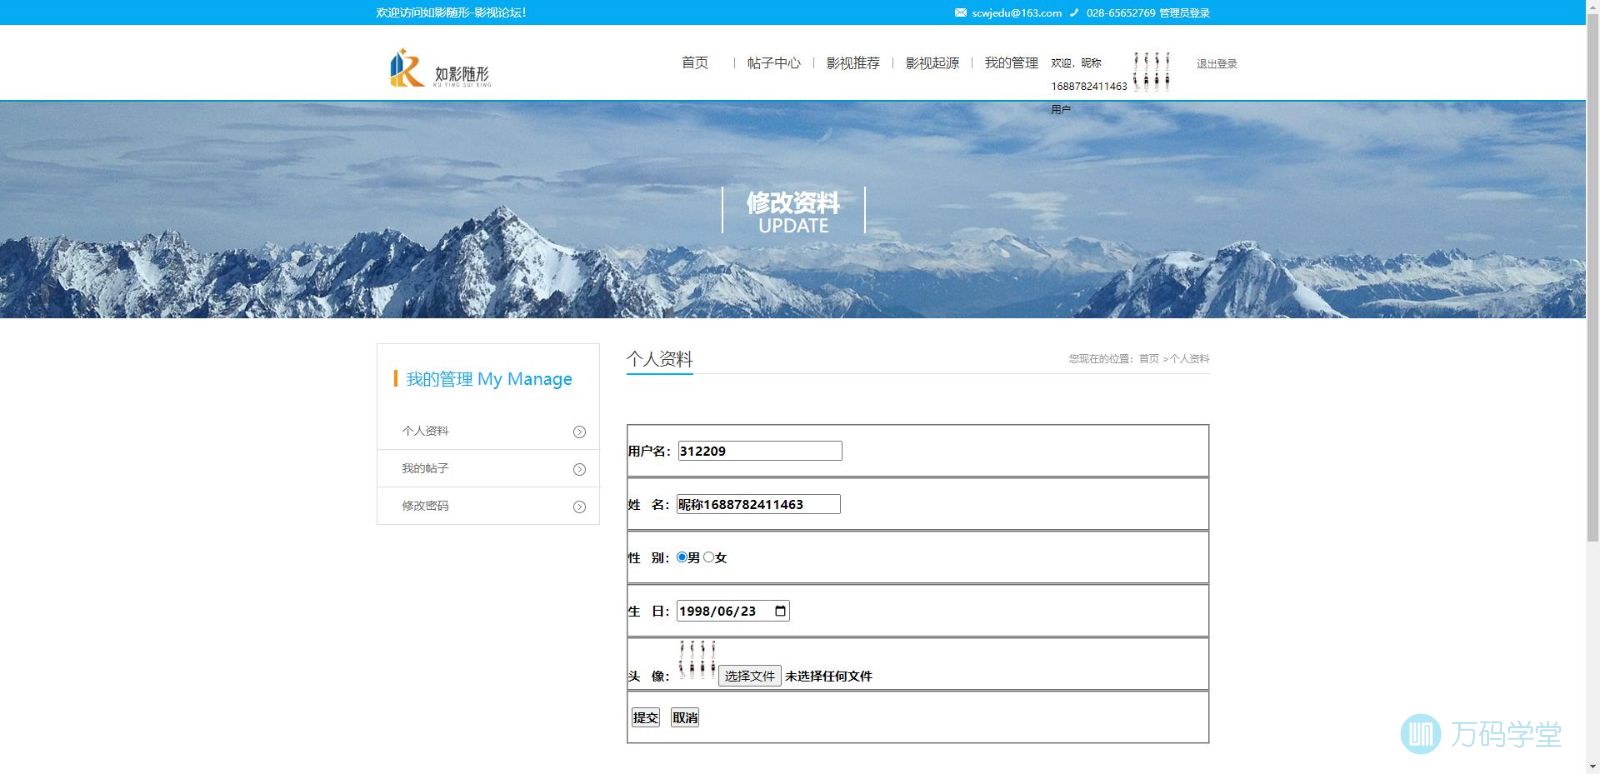Click the avatar preview image in form
Screen dimensions: 1600x774
(x=696, y=660)
